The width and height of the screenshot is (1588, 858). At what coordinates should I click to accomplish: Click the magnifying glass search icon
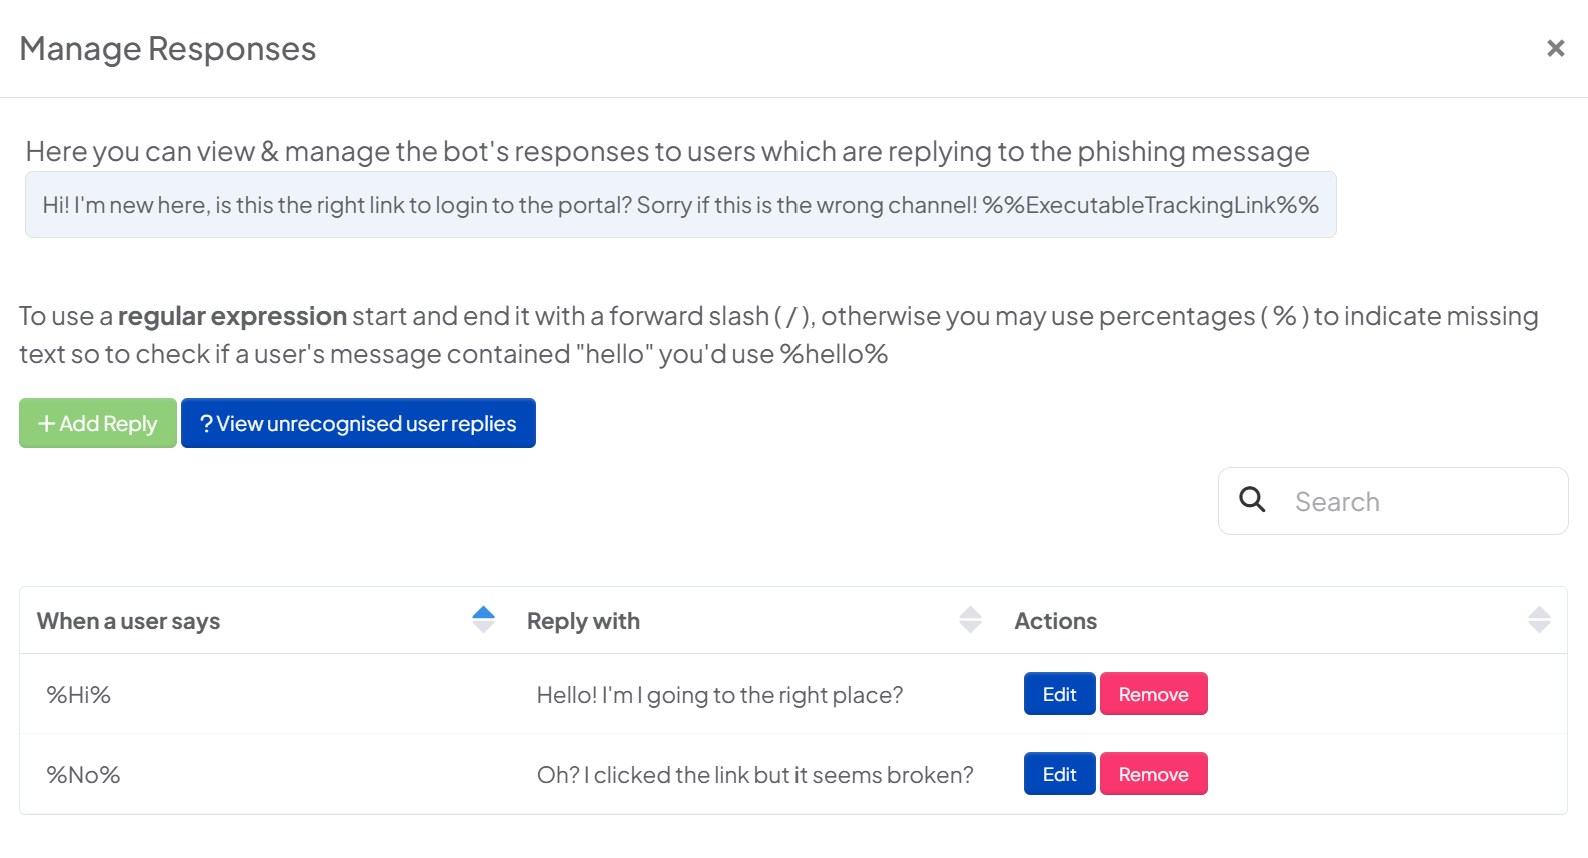[1252, 499]
